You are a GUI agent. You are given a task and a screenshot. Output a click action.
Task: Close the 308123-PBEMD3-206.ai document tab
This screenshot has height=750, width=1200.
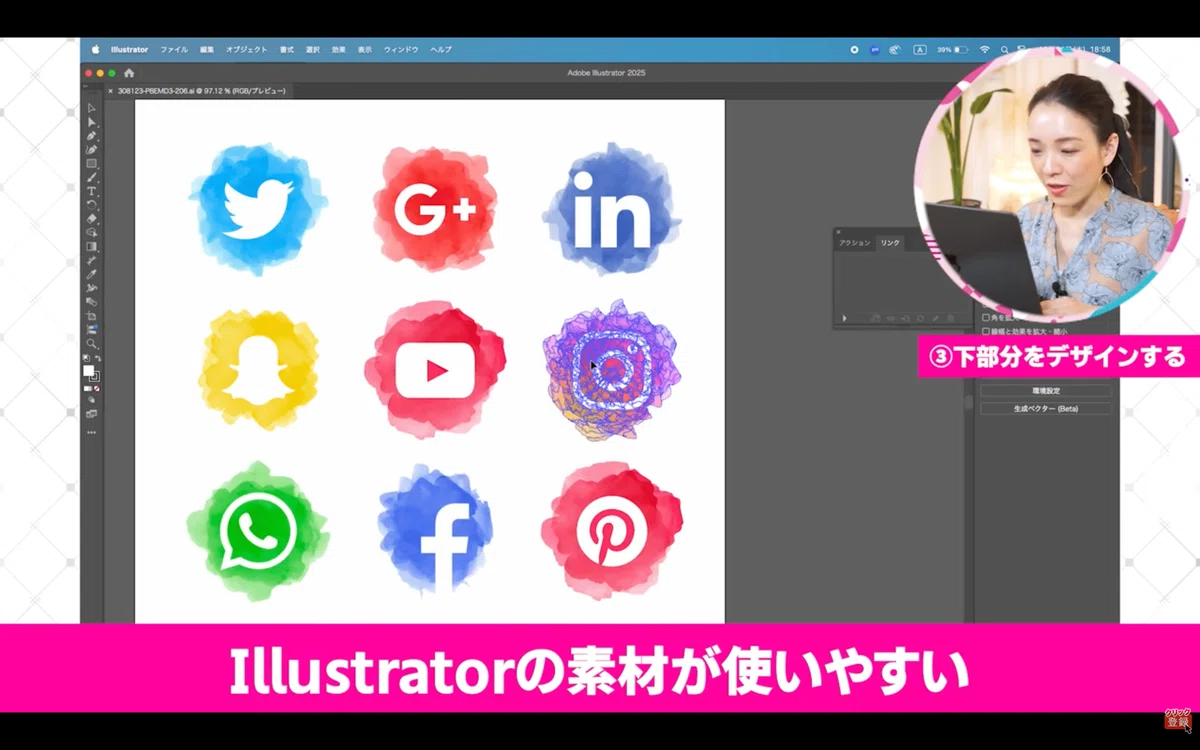coord(110,91)
